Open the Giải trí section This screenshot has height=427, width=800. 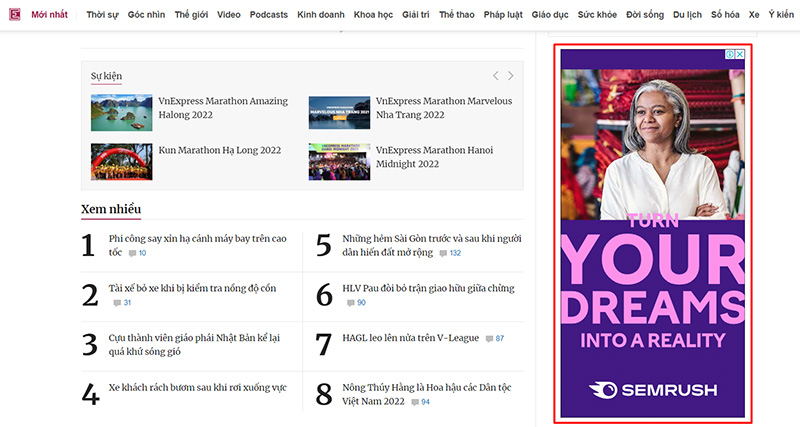(x=416, y=14)
